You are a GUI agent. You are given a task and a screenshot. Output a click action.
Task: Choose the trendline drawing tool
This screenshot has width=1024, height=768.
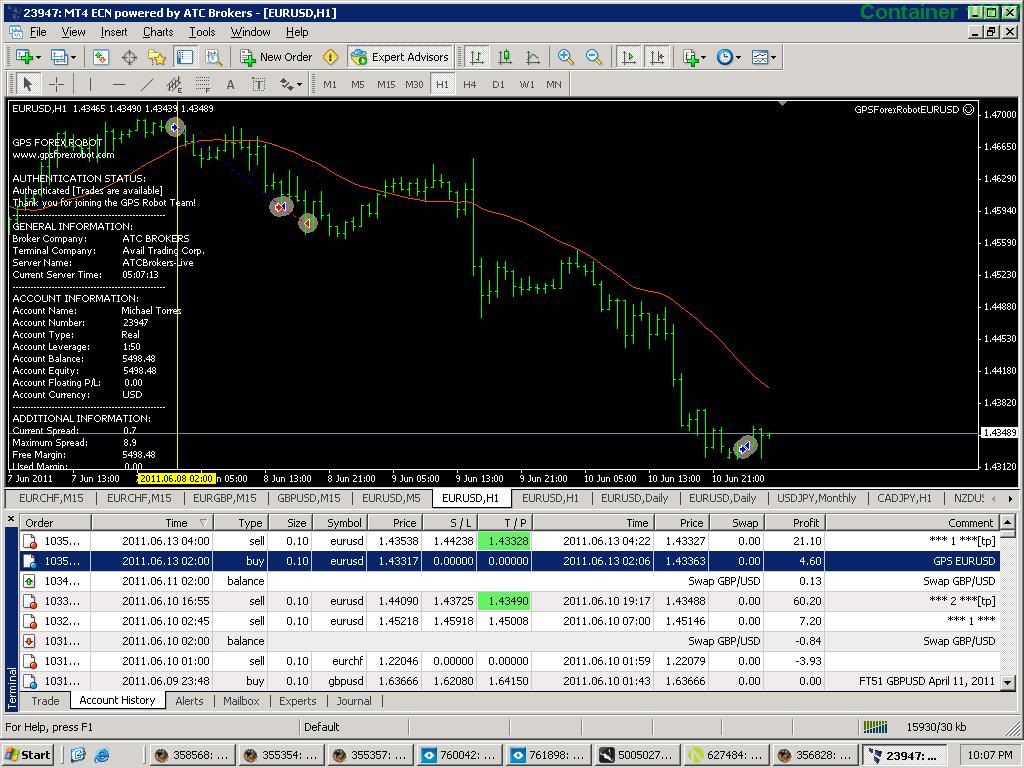pos(147,85)
